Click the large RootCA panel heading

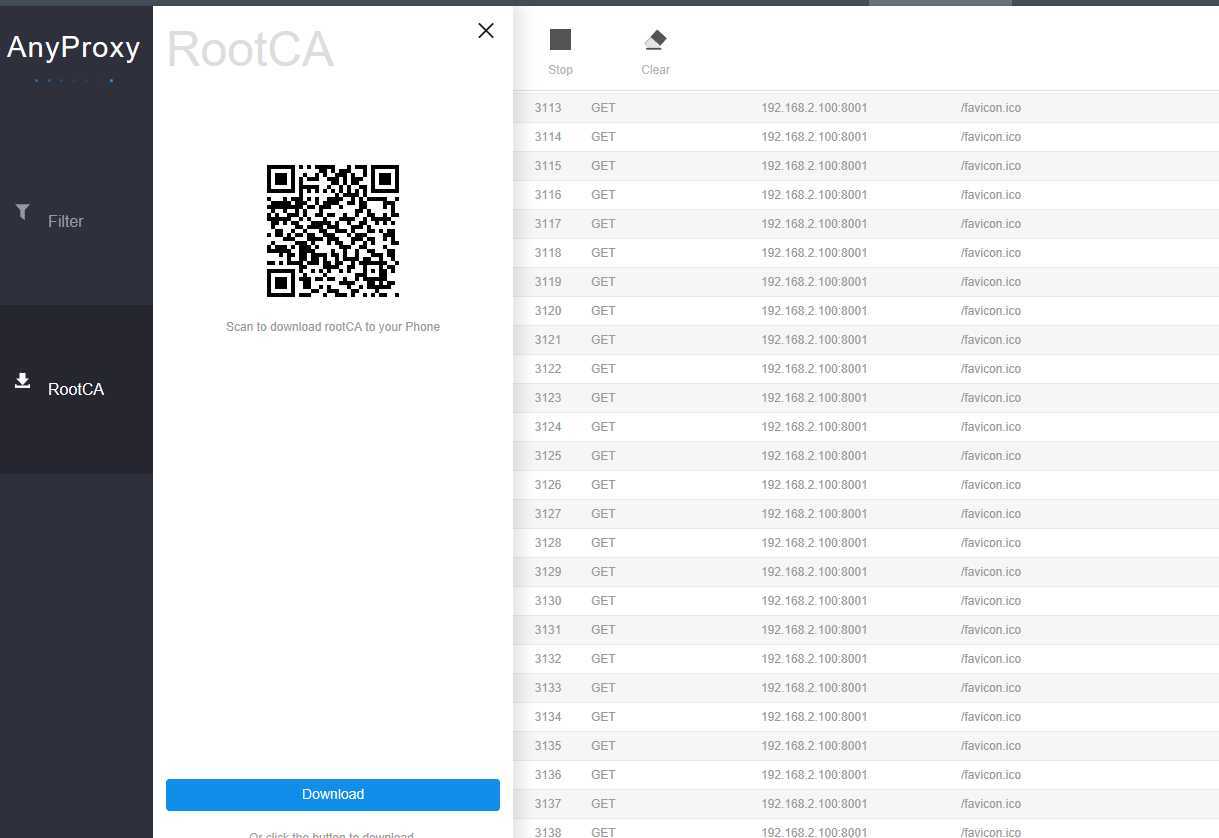point(250,49)
